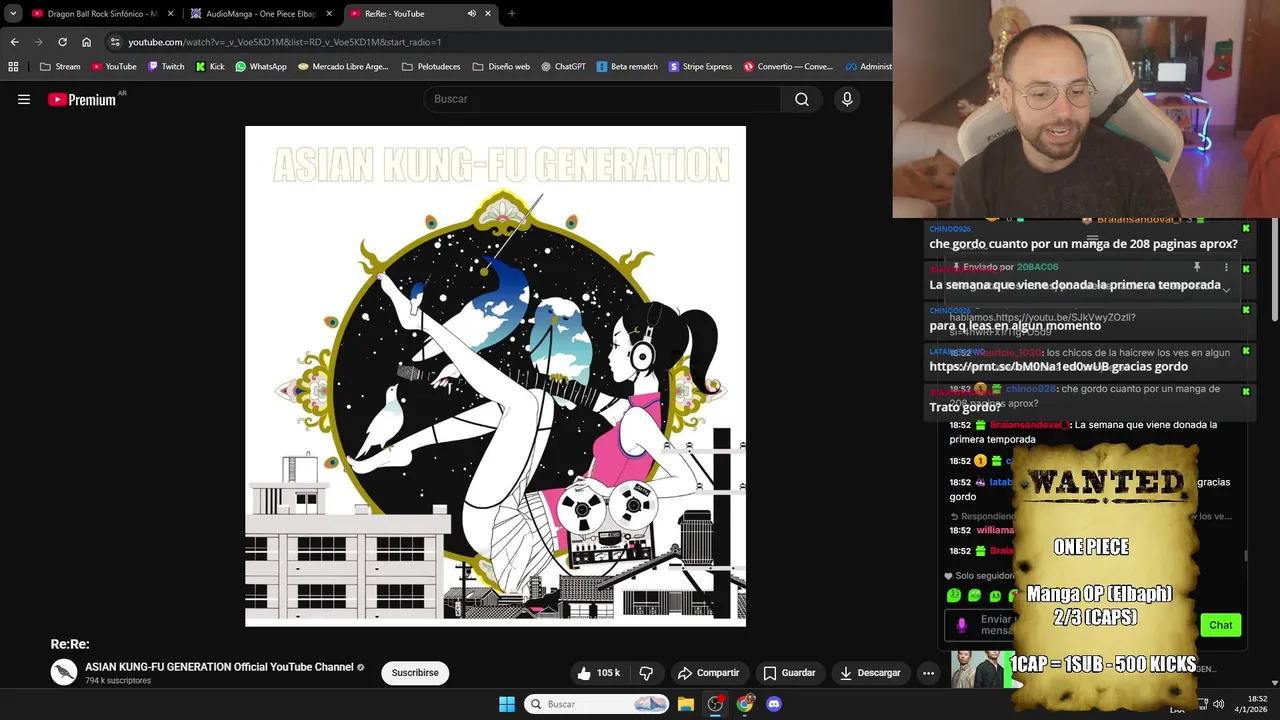Click the search magnifier button
This screenshot has height=720, width=1280.
click(802, 99)
